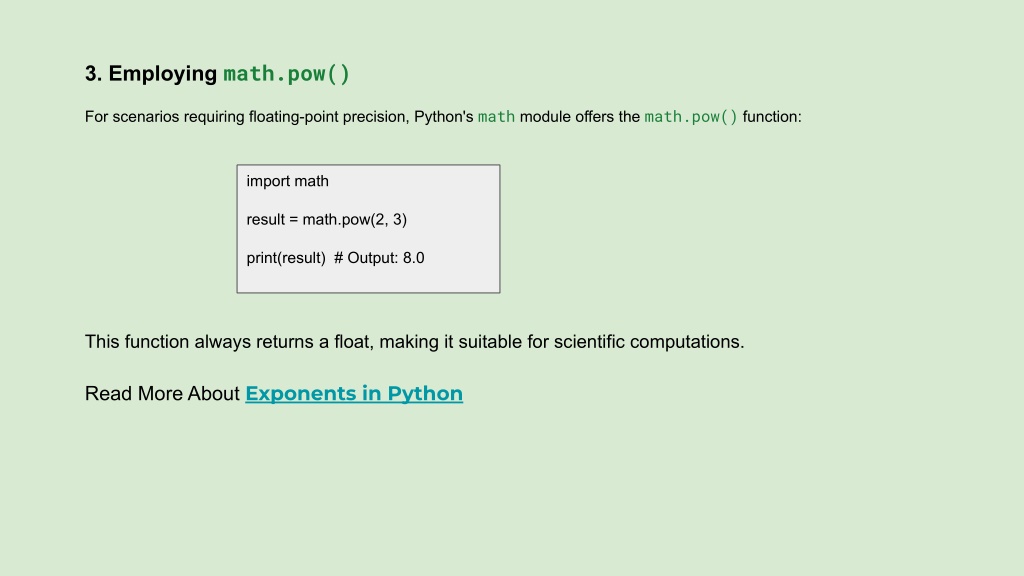Click empty space below print line in code box

(x=368, y=280)
